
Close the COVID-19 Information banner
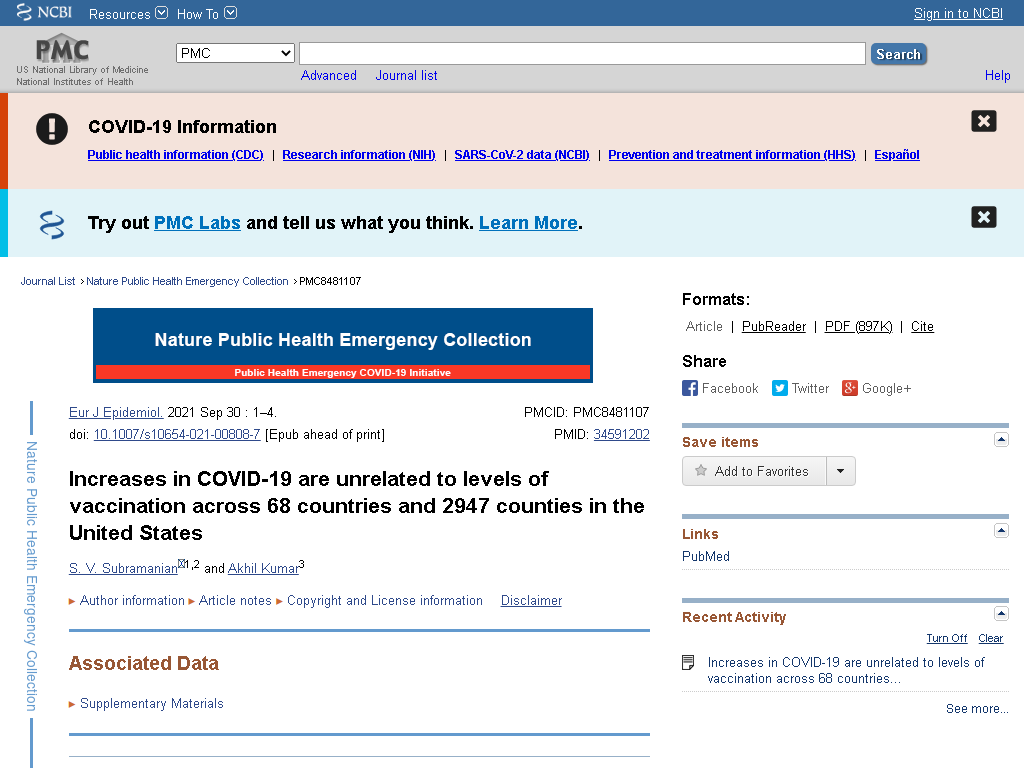pyautogui.click(x=984, y=121)
